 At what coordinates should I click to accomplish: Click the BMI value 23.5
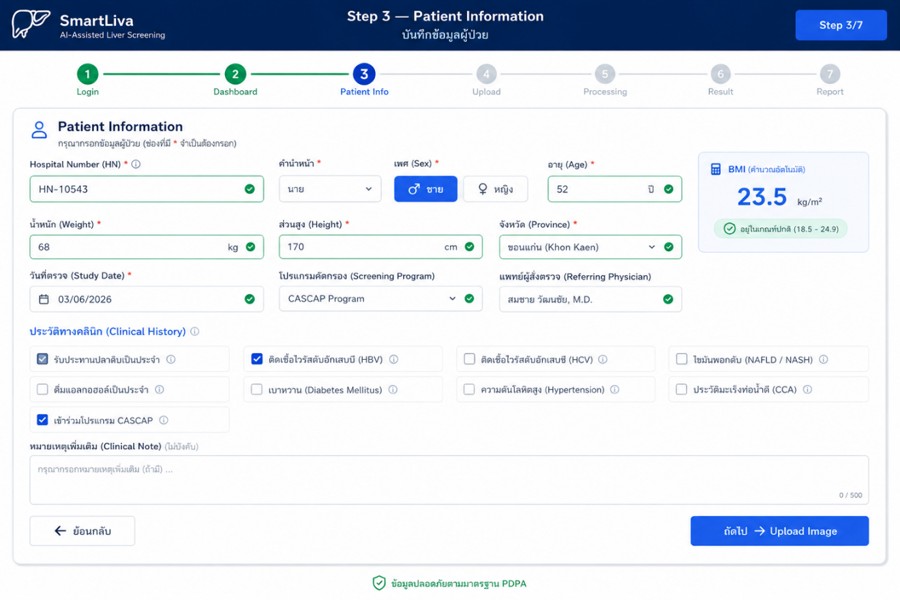click(762, 197)
